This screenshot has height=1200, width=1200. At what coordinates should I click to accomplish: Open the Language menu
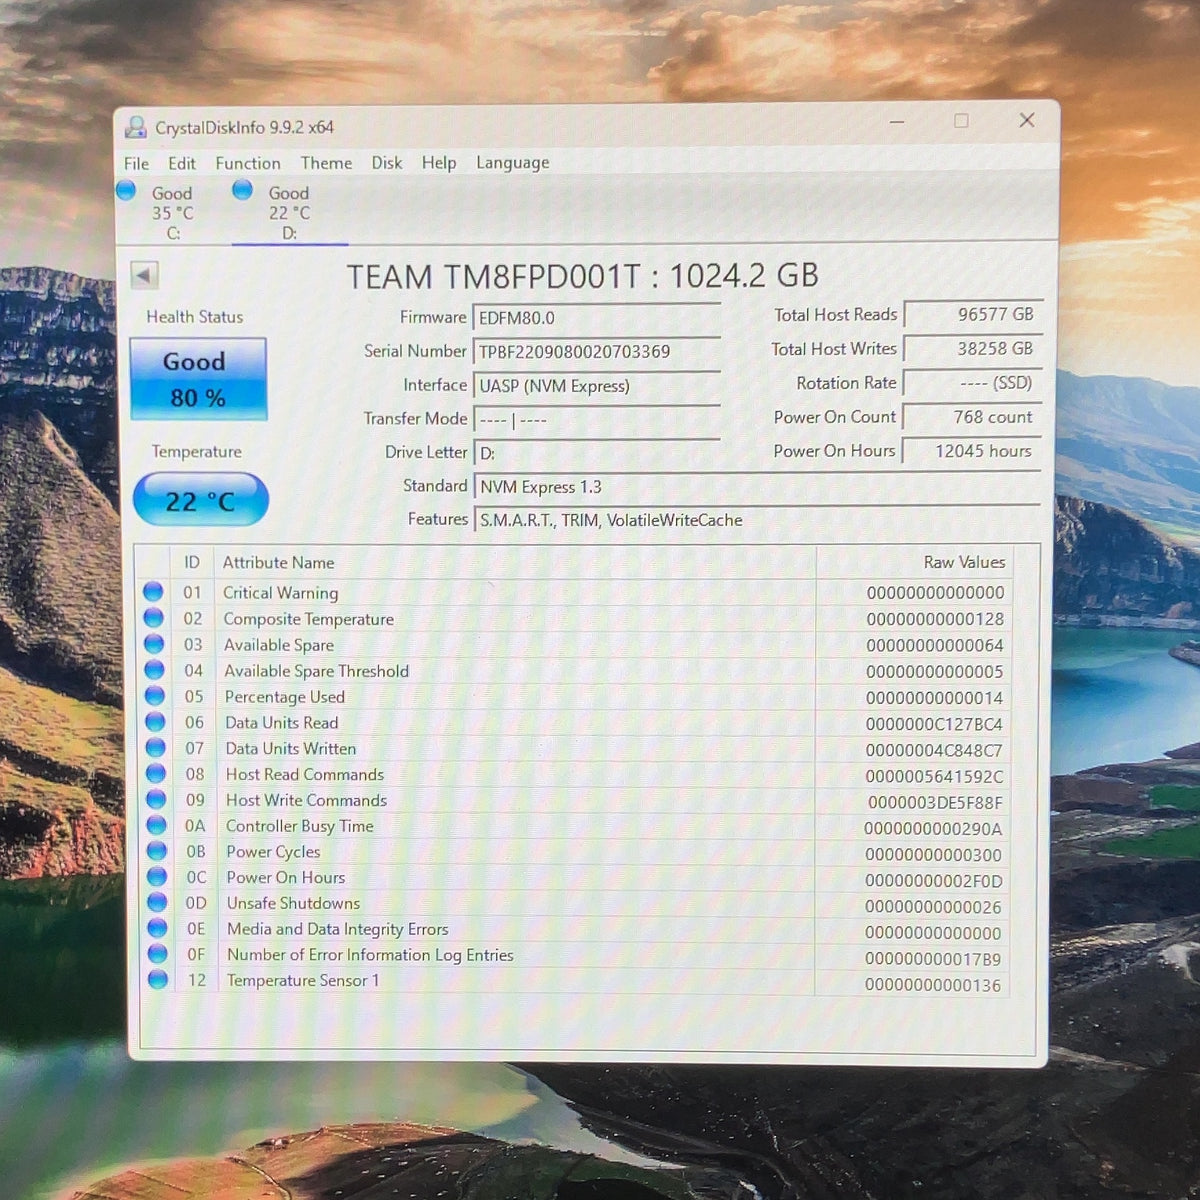512,163
